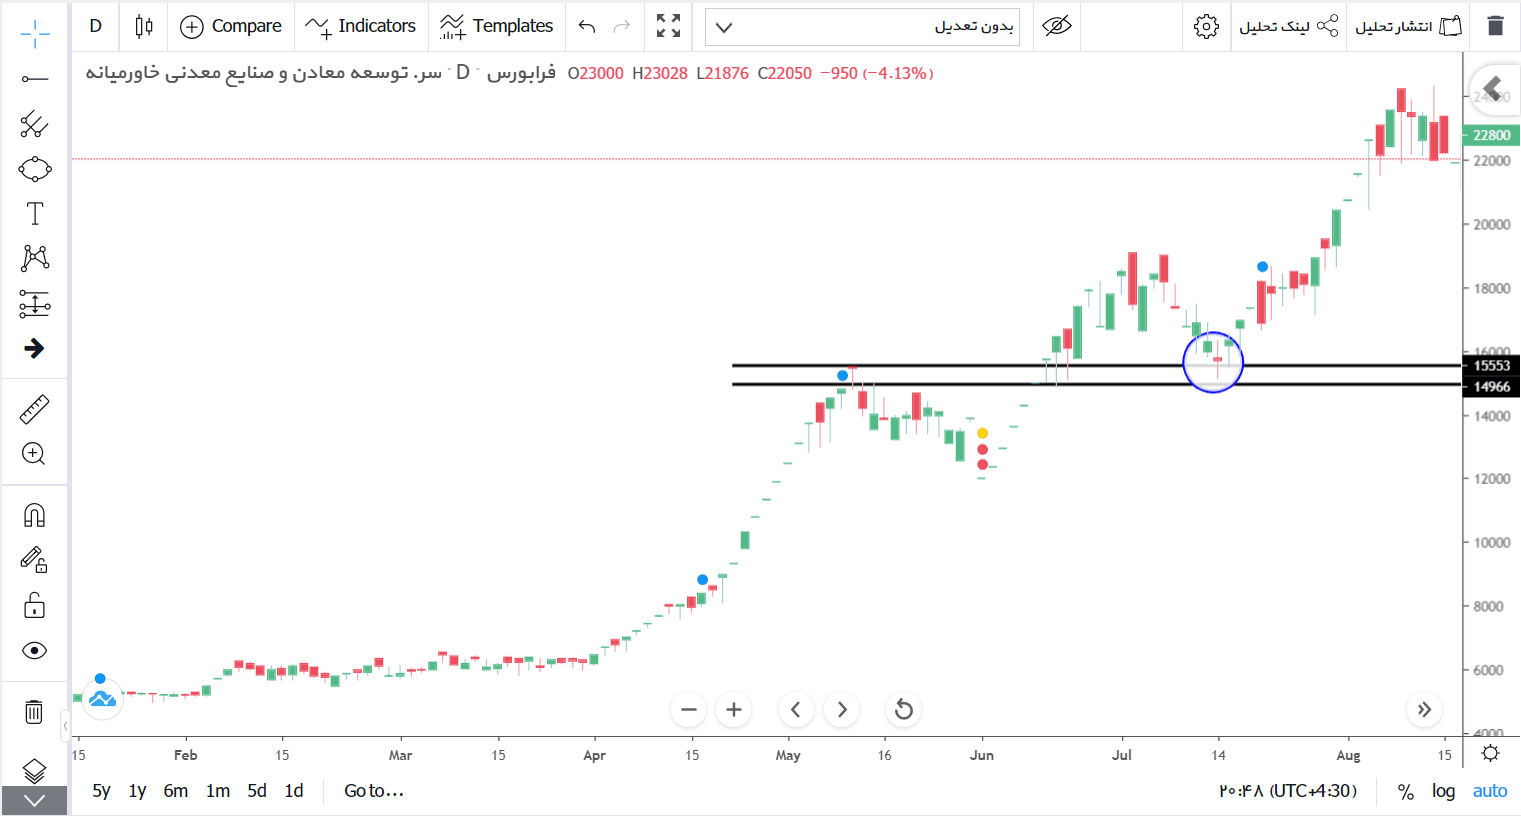
Task: Click the 15553 price label
Action: tap(1491, 366)
